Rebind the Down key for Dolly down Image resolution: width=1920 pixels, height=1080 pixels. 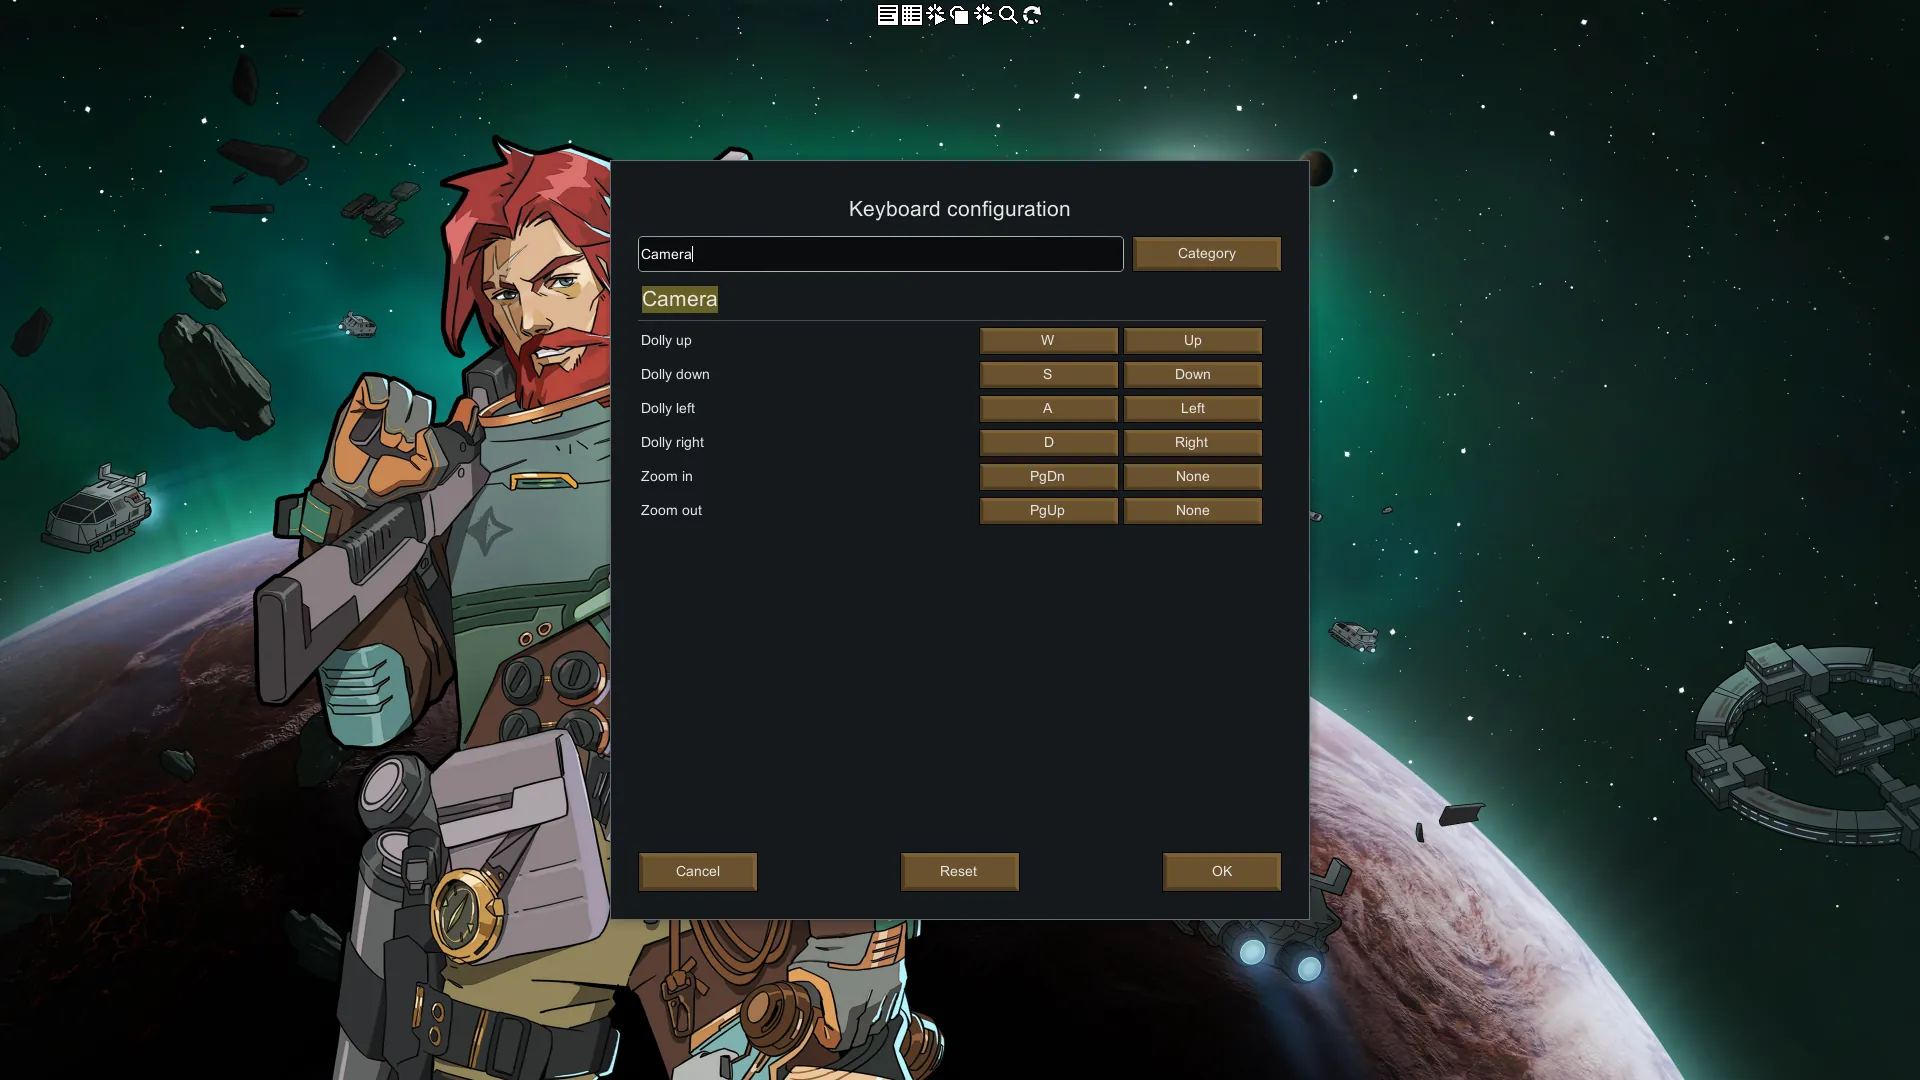pos(1192,375)
